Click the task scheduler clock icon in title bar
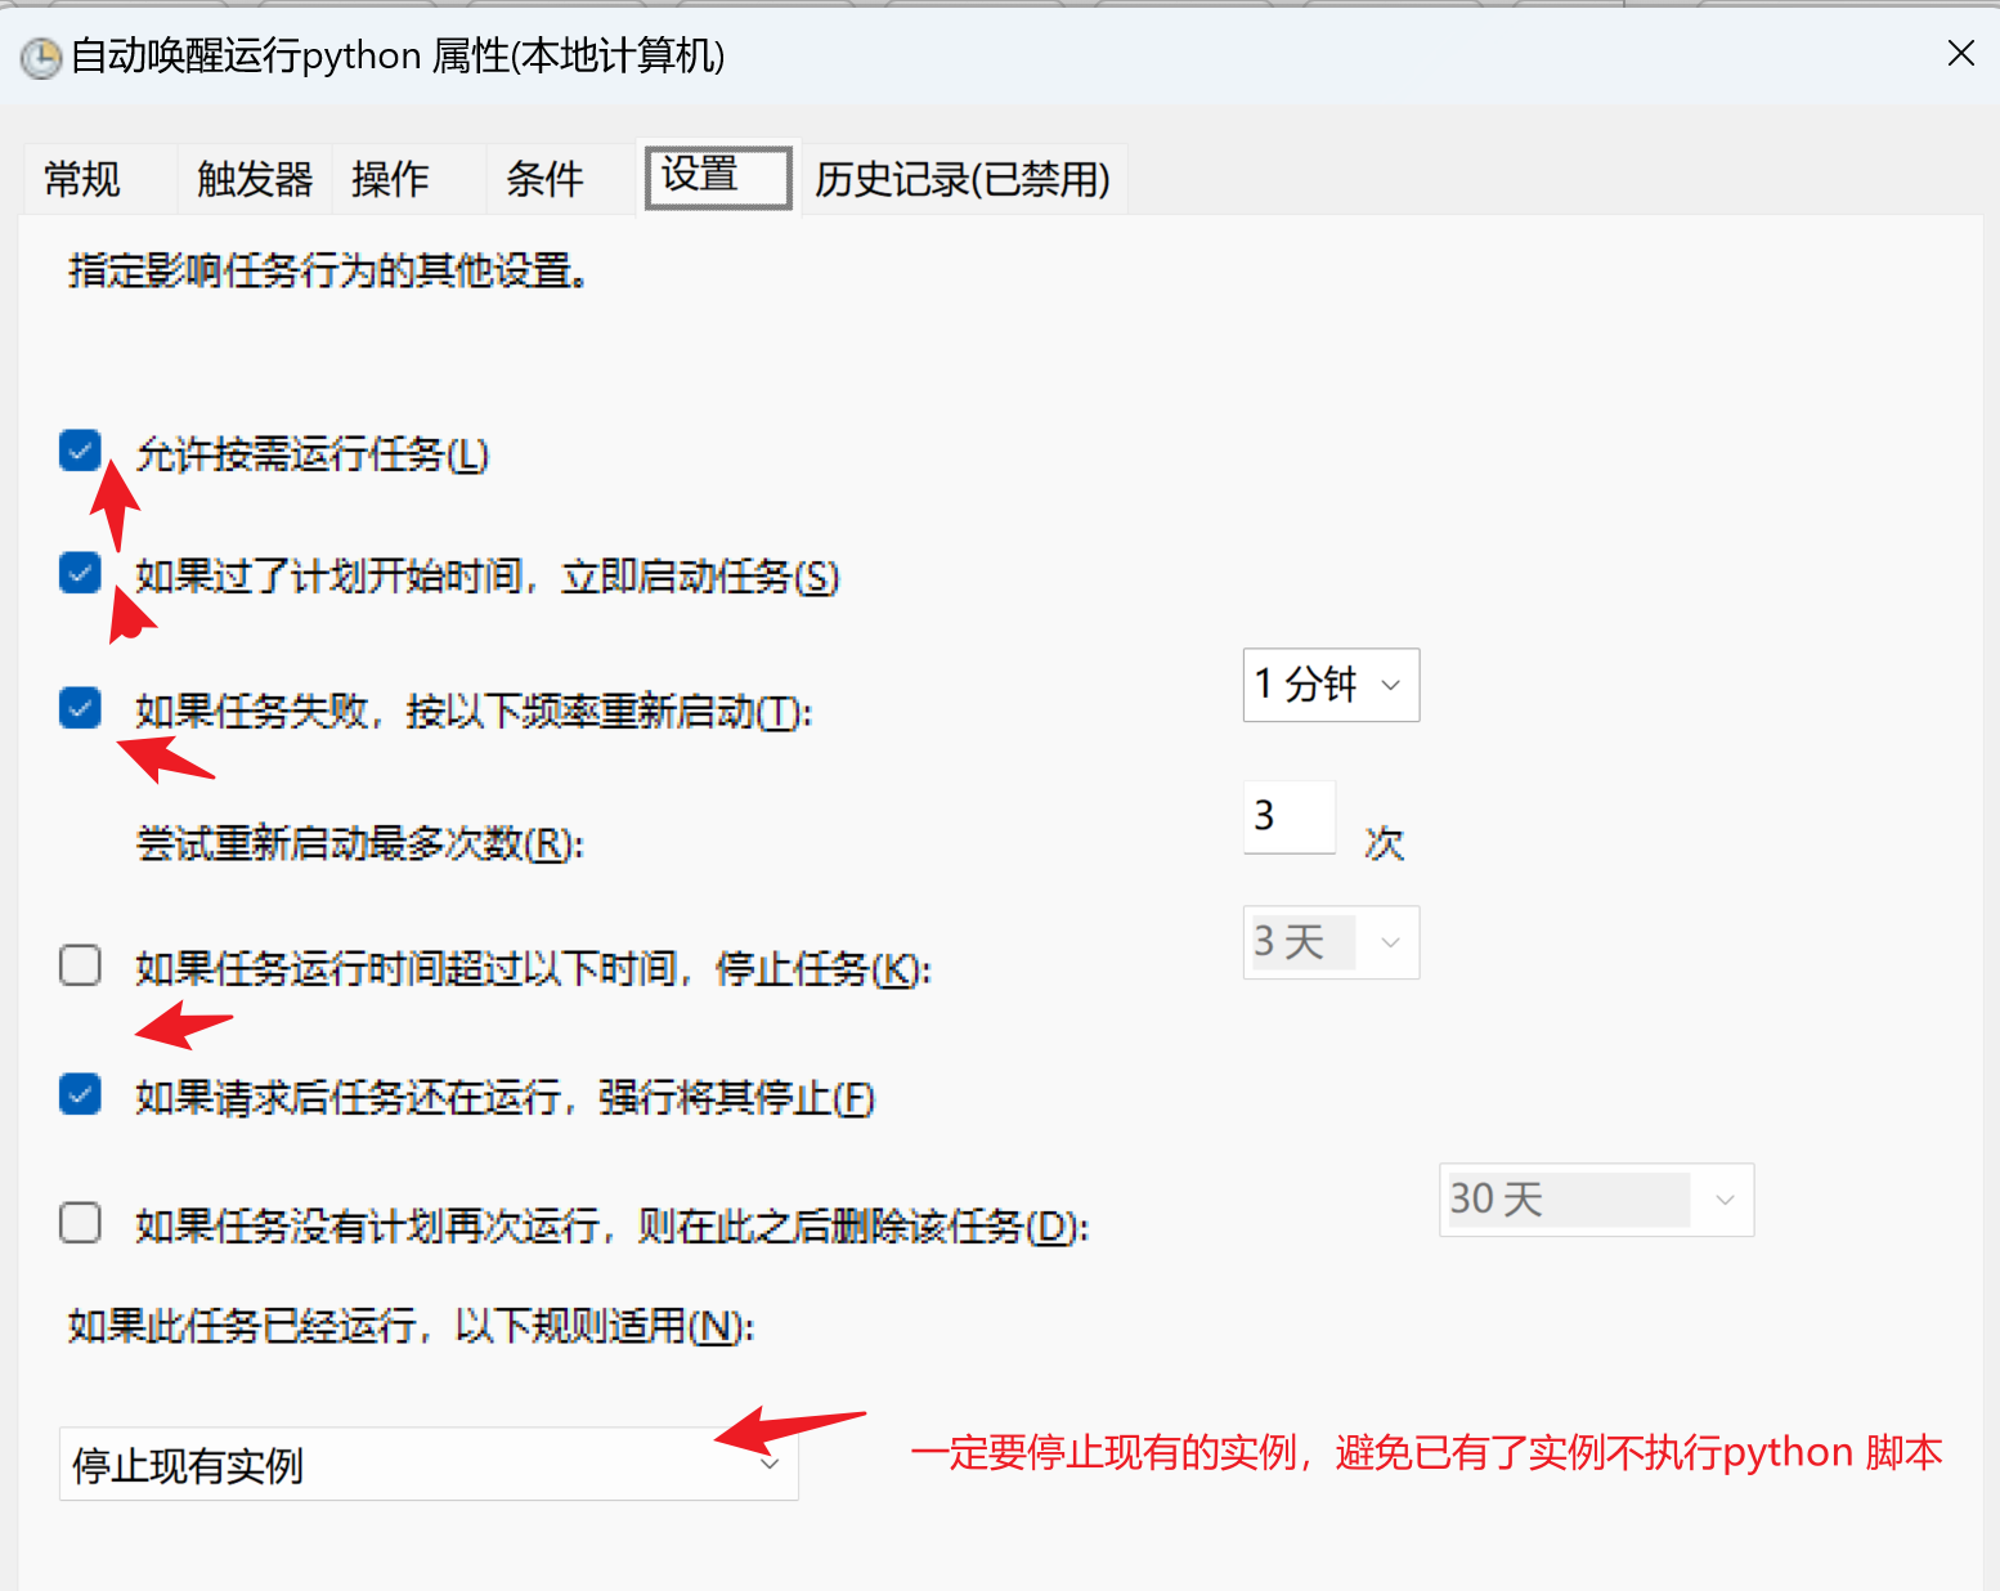Image resolution: width=2000 pixels, height=1591 pixels. click(41, 58)
